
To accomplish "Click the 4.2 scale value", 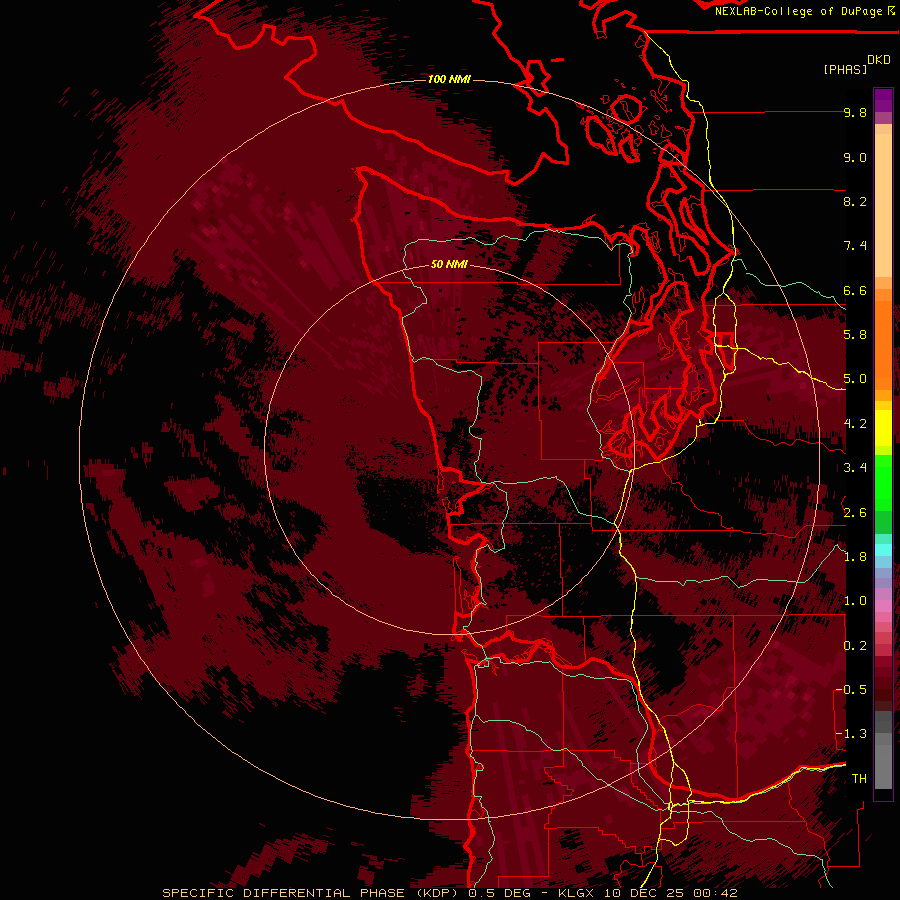I will pyautogui.click(x=855, y=424).
